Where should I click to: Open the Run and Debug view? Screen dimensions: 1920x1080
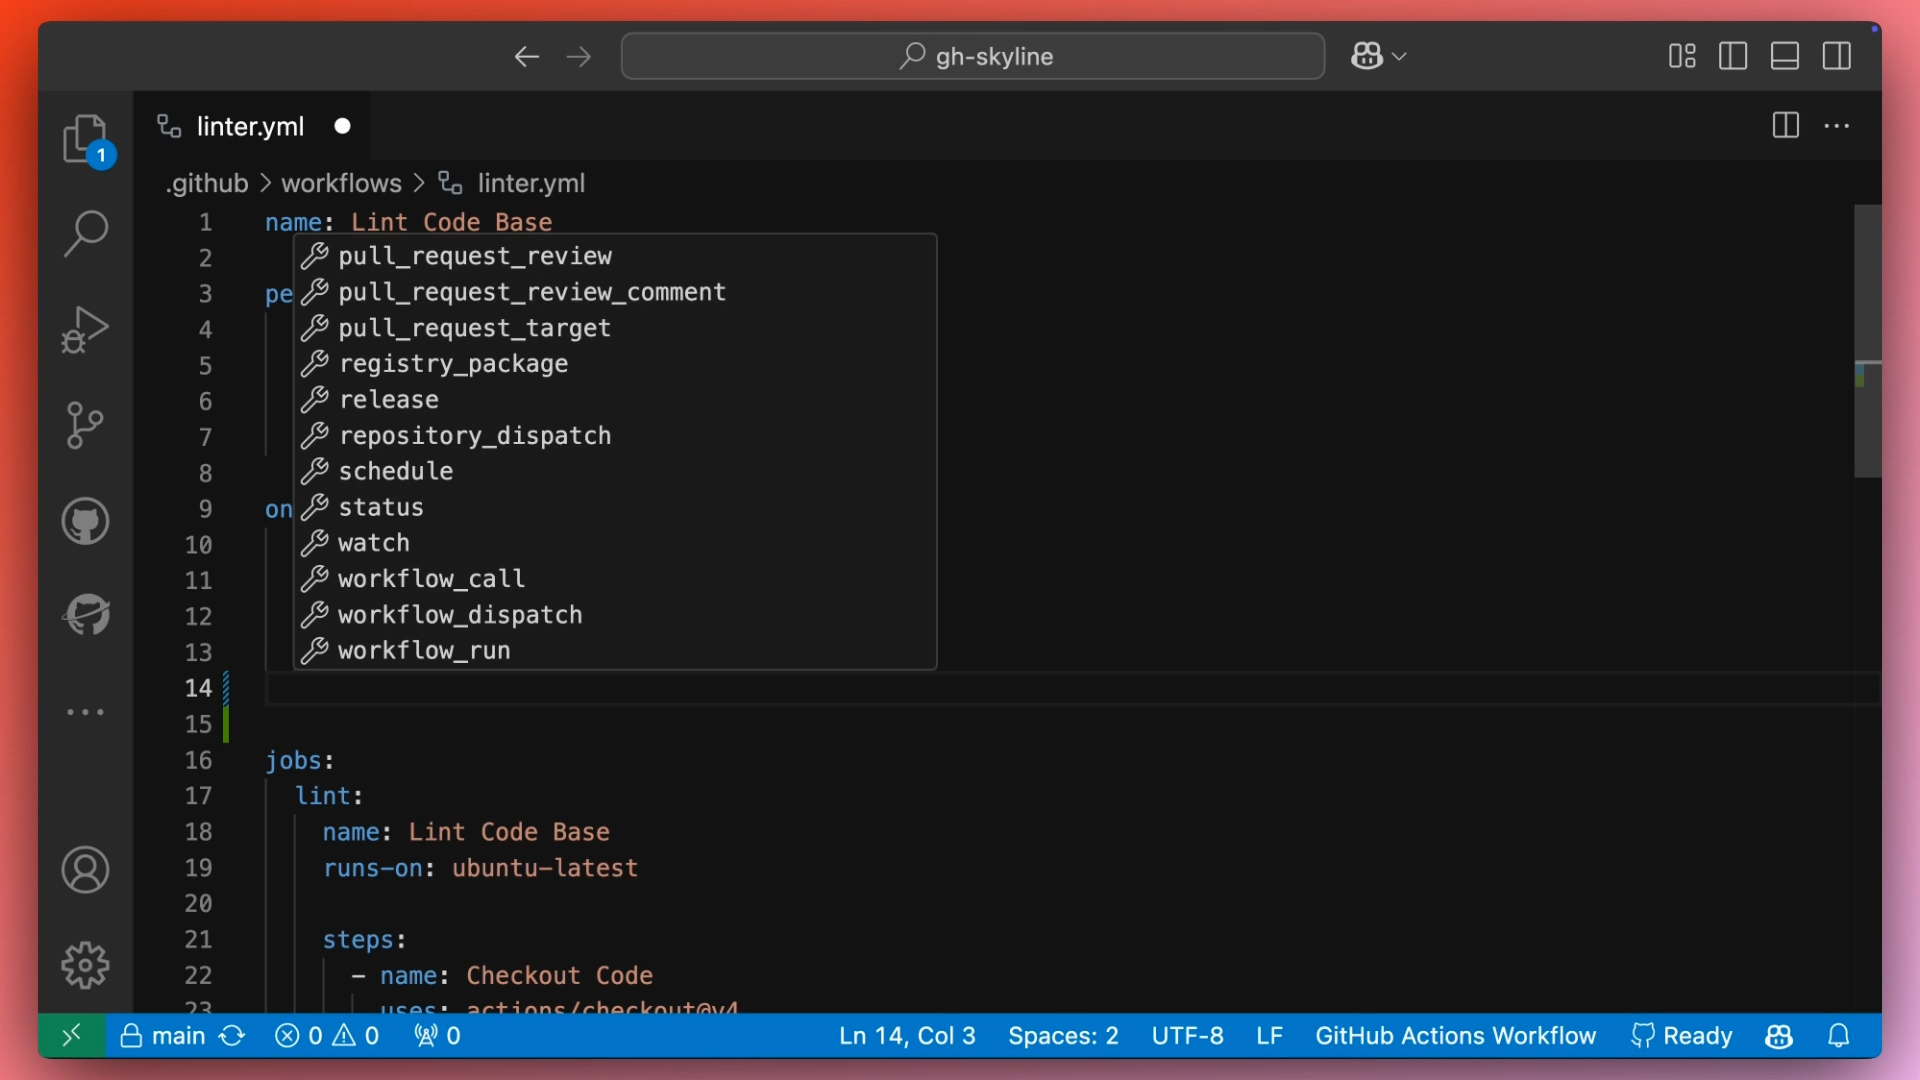tap(86, 329)
